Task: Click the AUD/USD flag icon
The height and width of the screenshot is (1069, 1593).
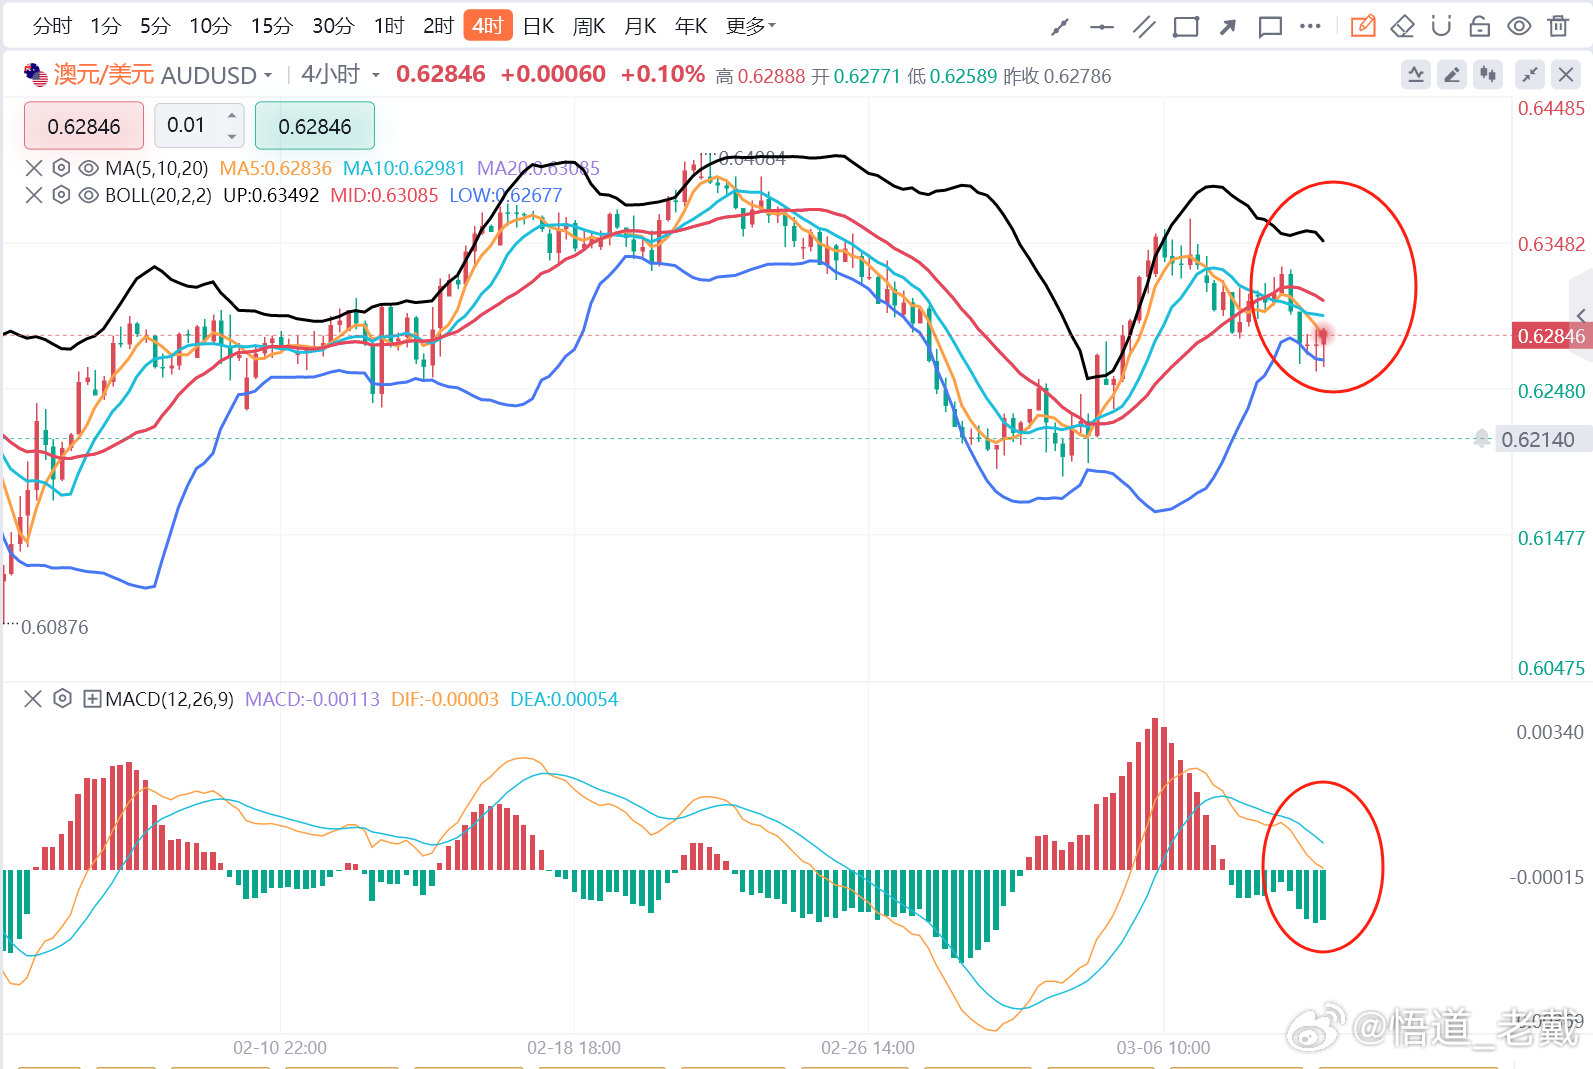Action: click(x=36, y=75)
